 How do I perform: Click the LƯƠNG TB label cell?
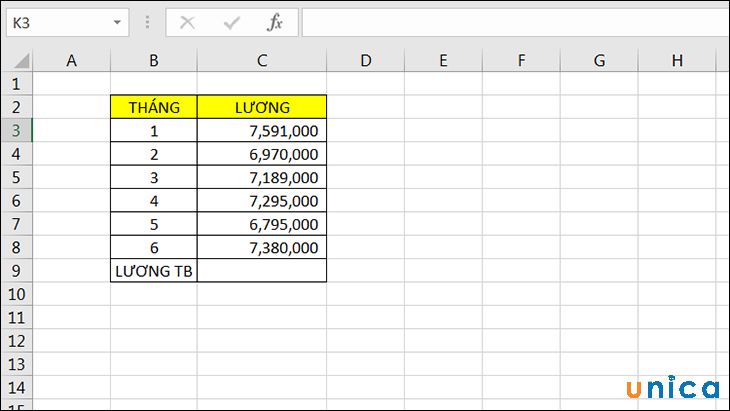(x=154, y=270)
